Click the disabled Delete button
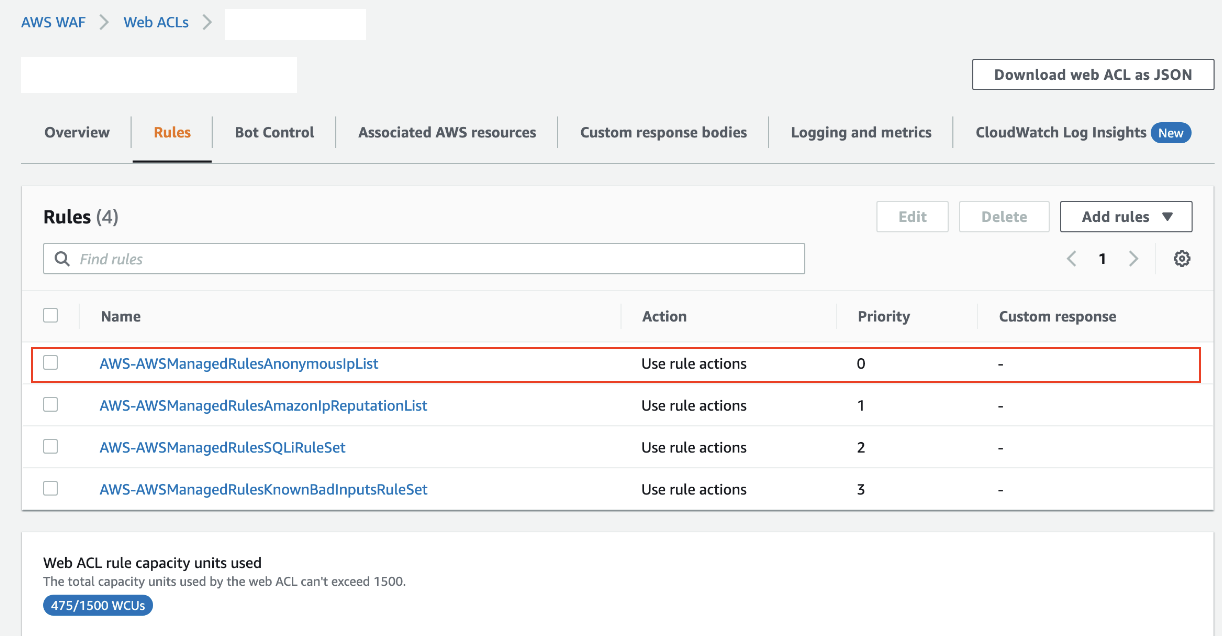1222x636 pixels. pyautogui.click(x=1004, y=217)
